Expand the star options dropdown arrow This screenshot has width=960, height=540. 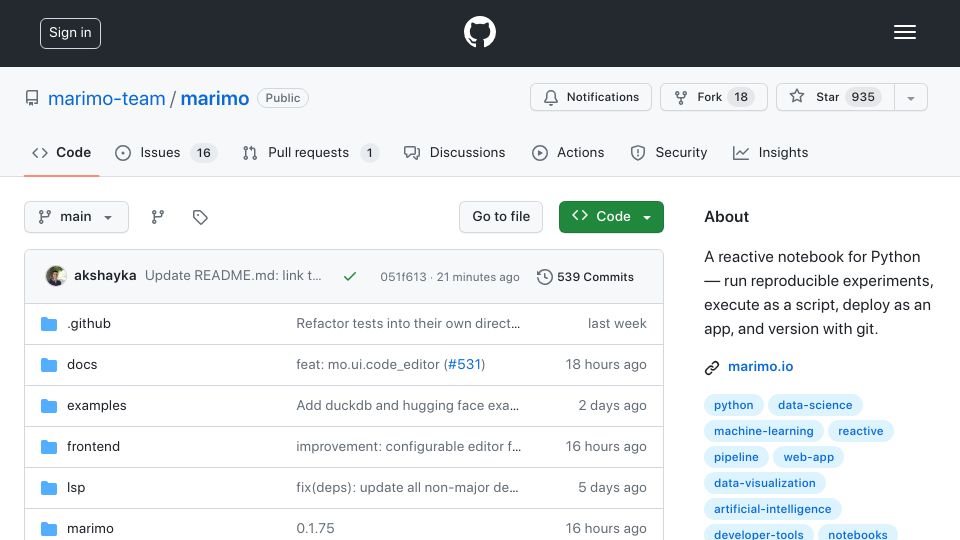point(911,98)
